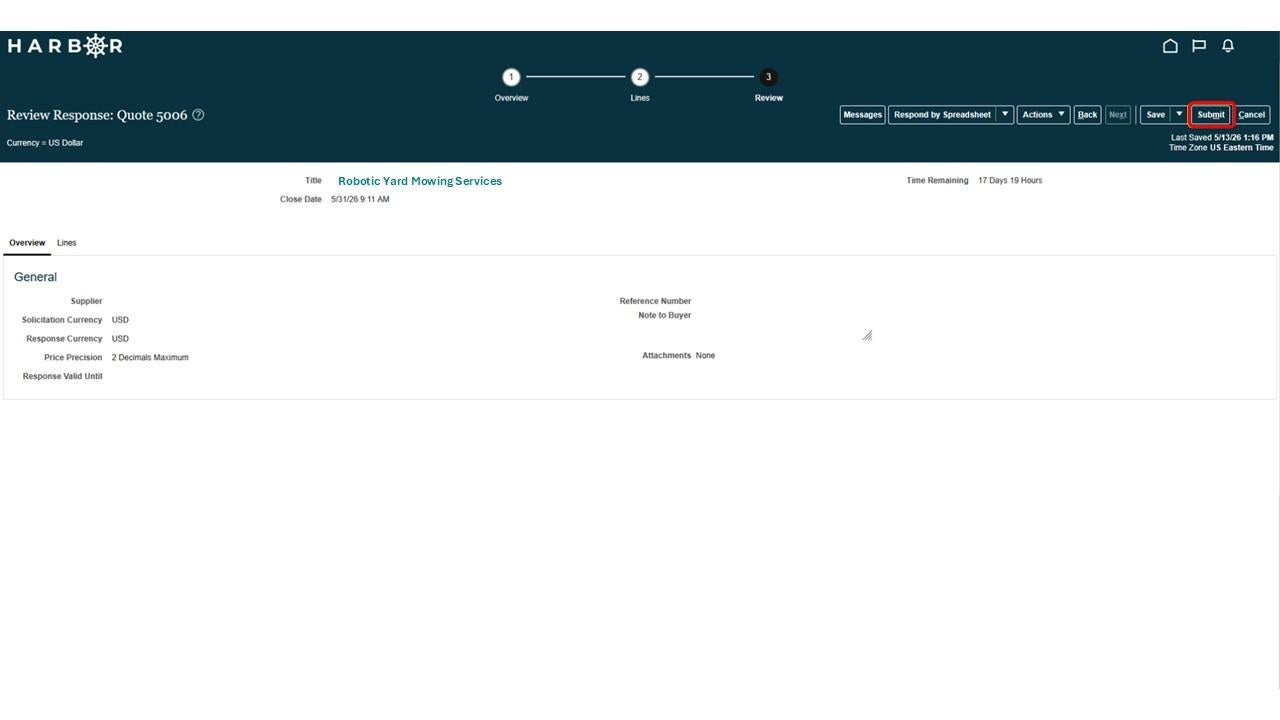Click the 'Currency = US Dollar' text
Screen dimensions: 1280x720
45,143
